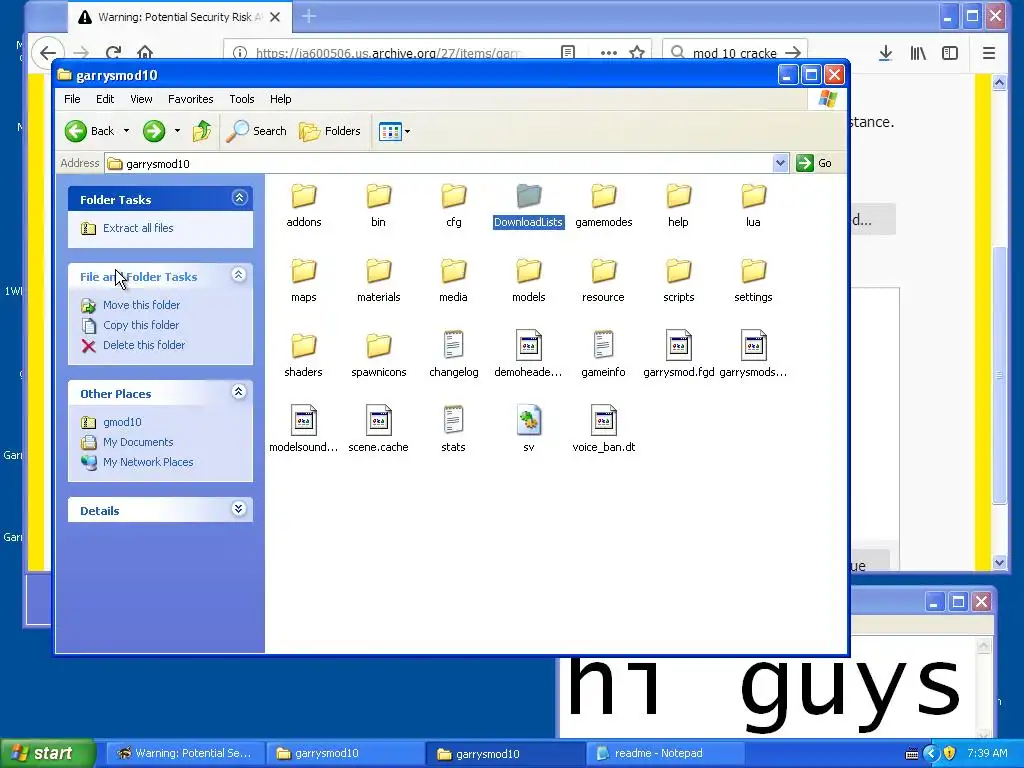This screenshot has height=768, width=1024.
Task: Open the Windows Start menu
Action: click(x=47, y=753)
